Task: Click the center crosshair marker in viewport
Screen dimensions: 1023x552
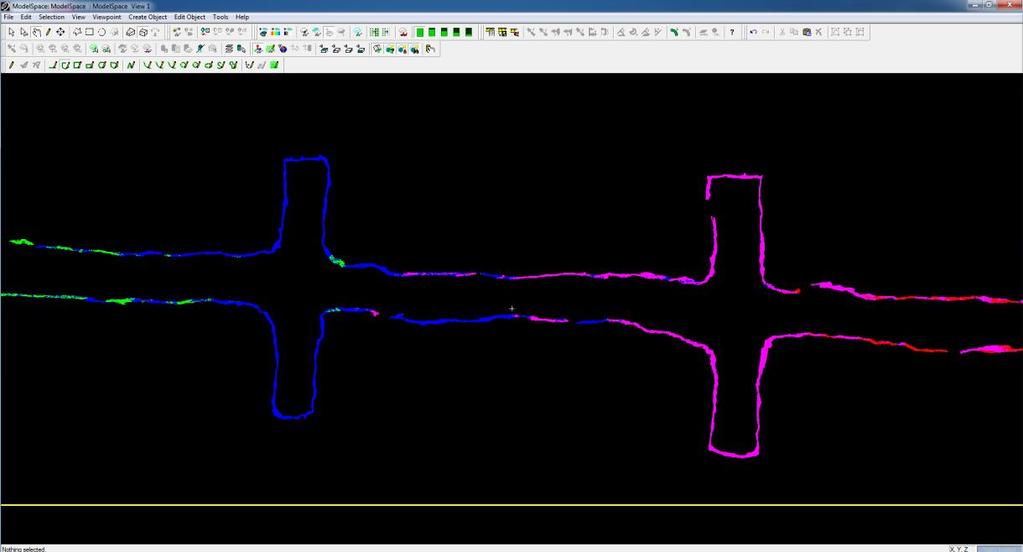Action: [x=512, y=308]
